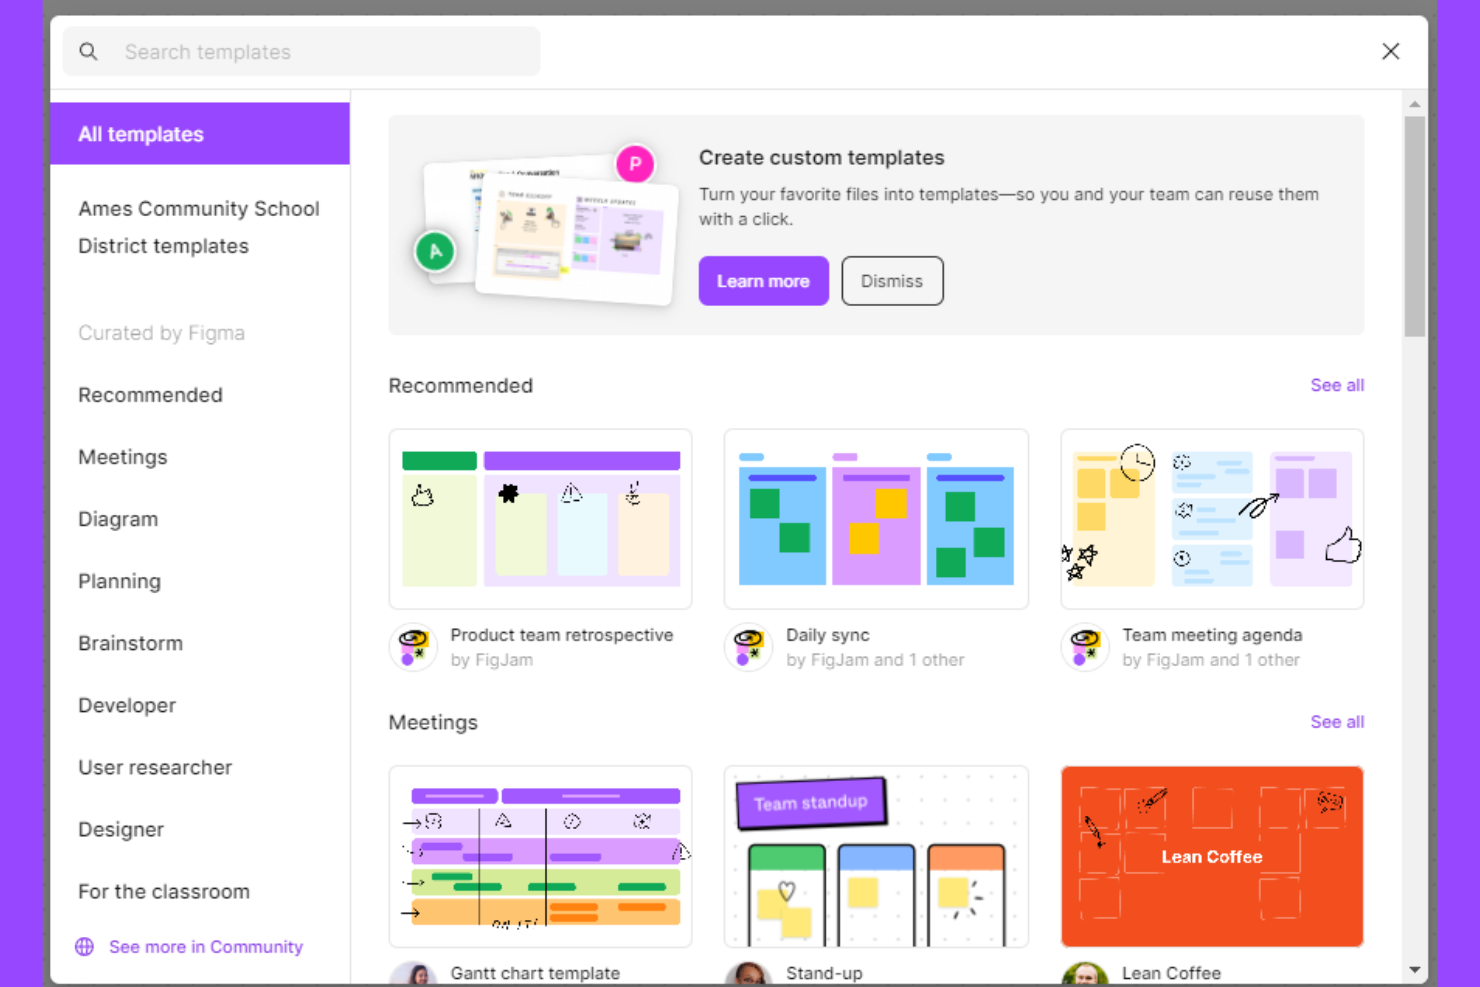This screenshot has width=1480, height=987.
Task: Click author avatar beside Gantt chart template
Action: (413, 974)
